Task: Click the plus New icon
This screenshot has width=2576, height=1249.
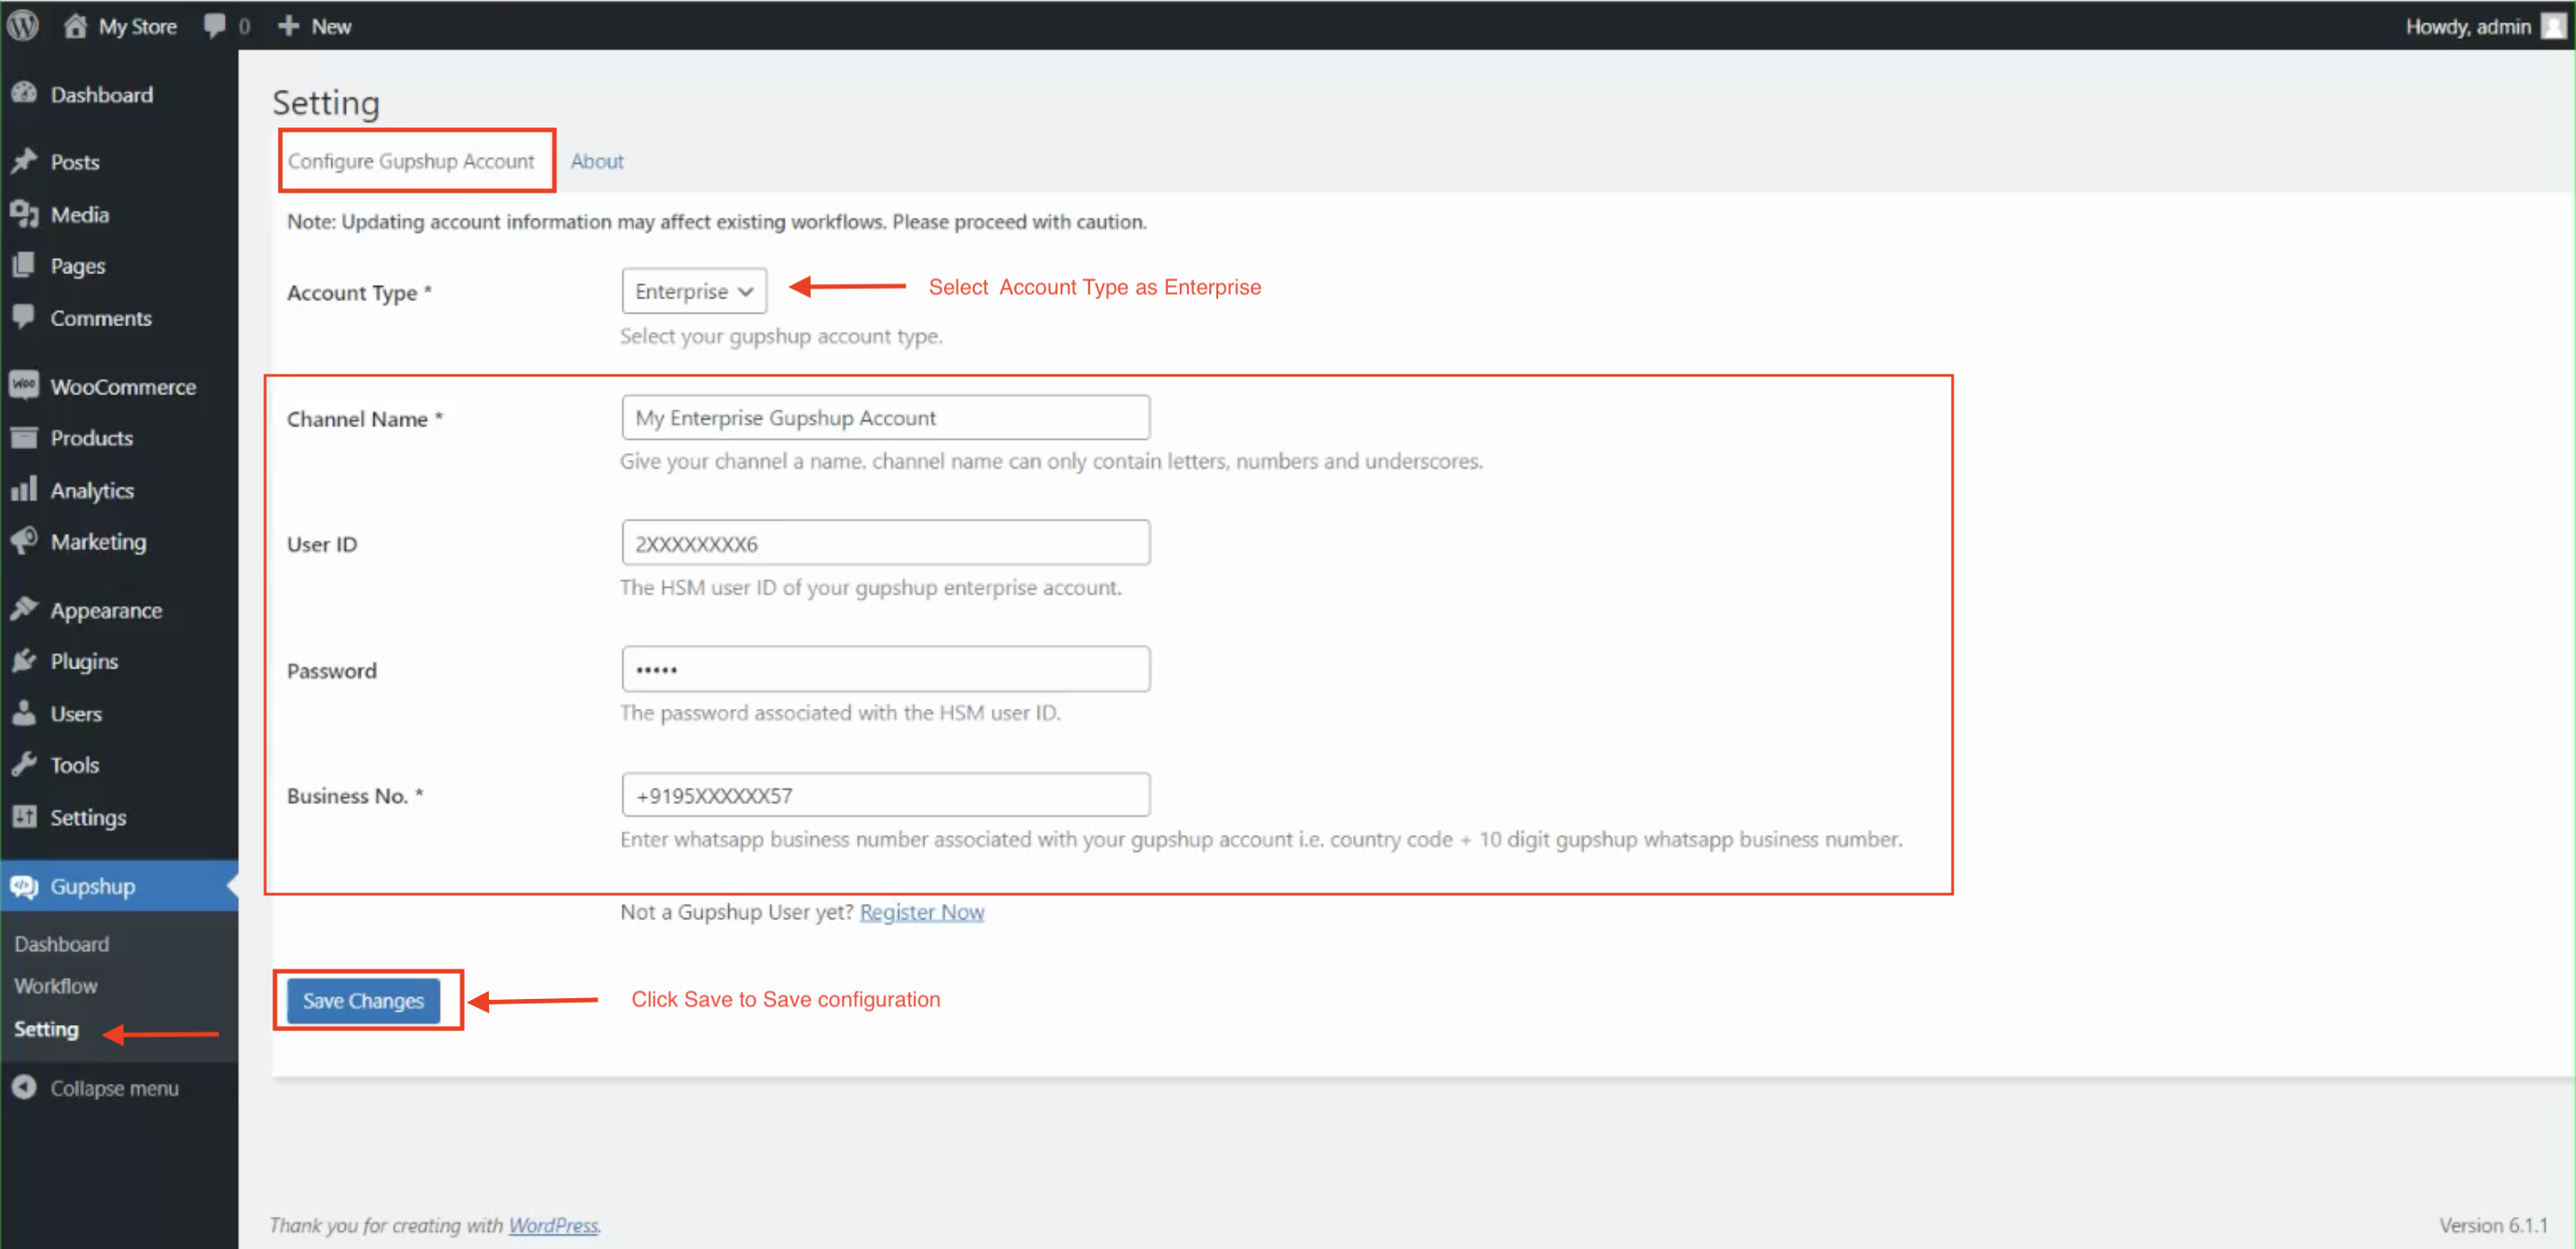Action: [x=288, y=26]
